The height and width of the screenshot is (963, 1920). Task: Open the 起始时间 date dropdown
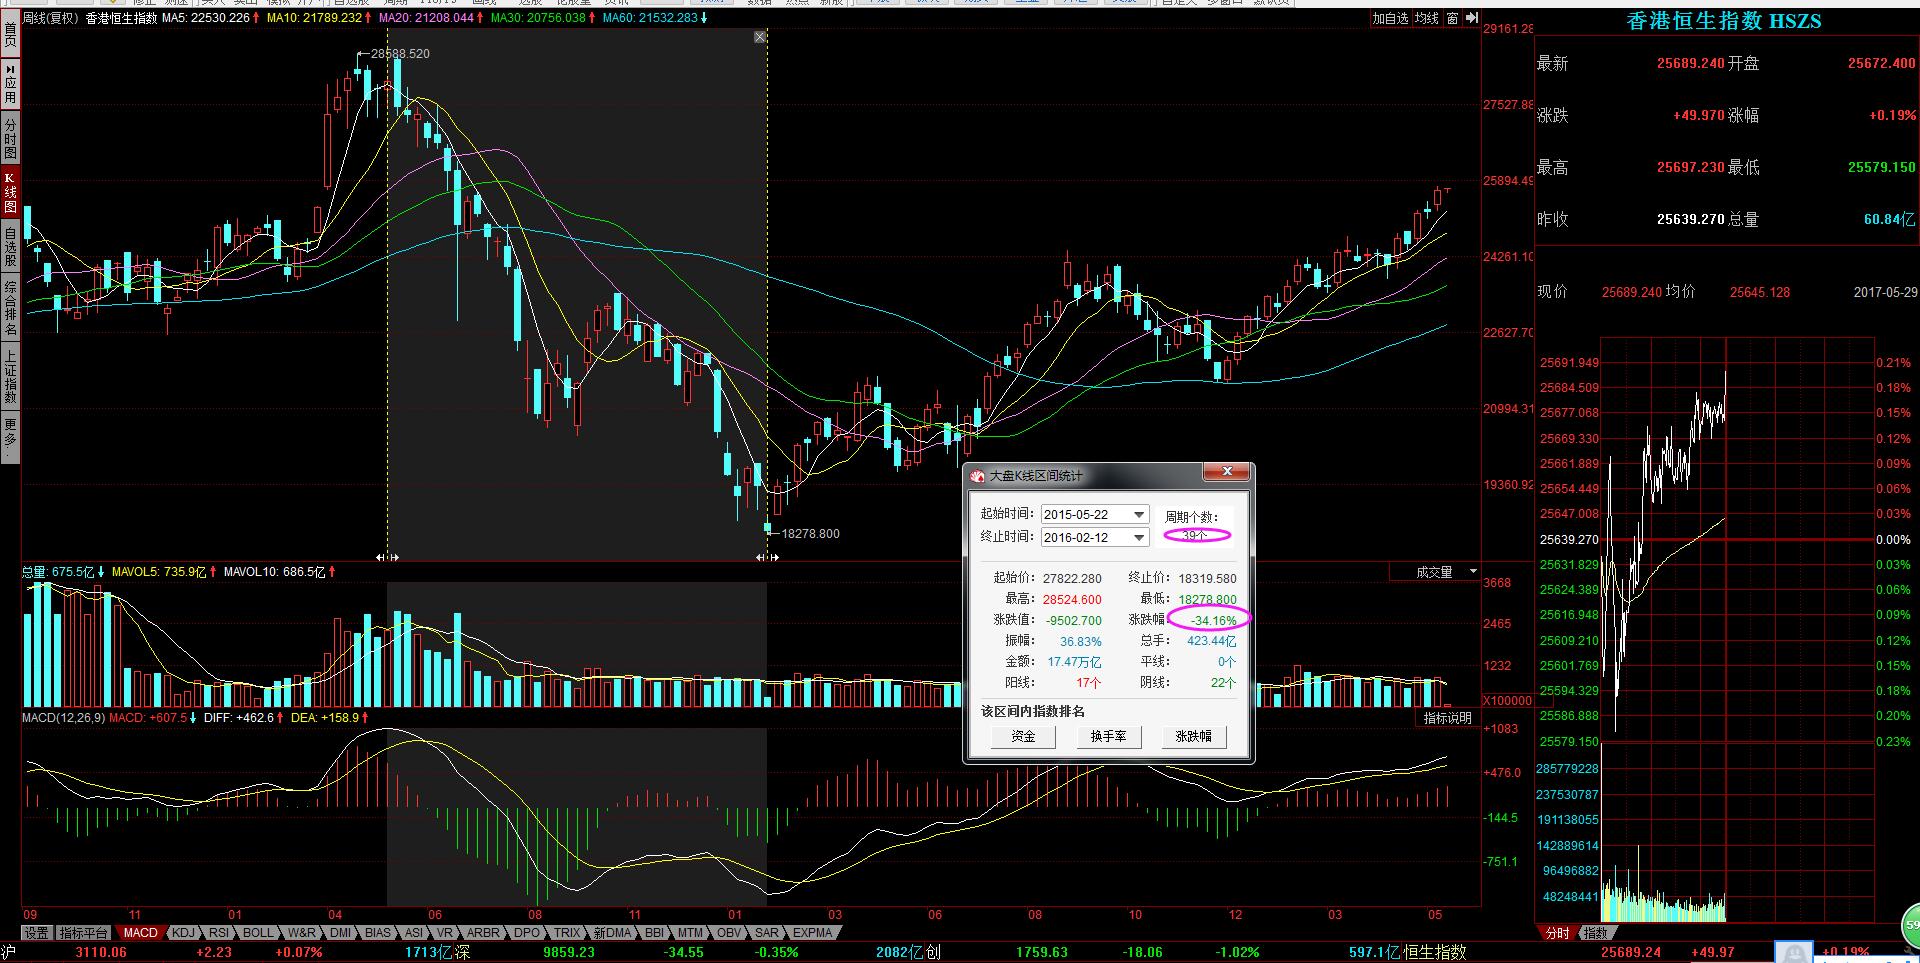(1138, 514)
